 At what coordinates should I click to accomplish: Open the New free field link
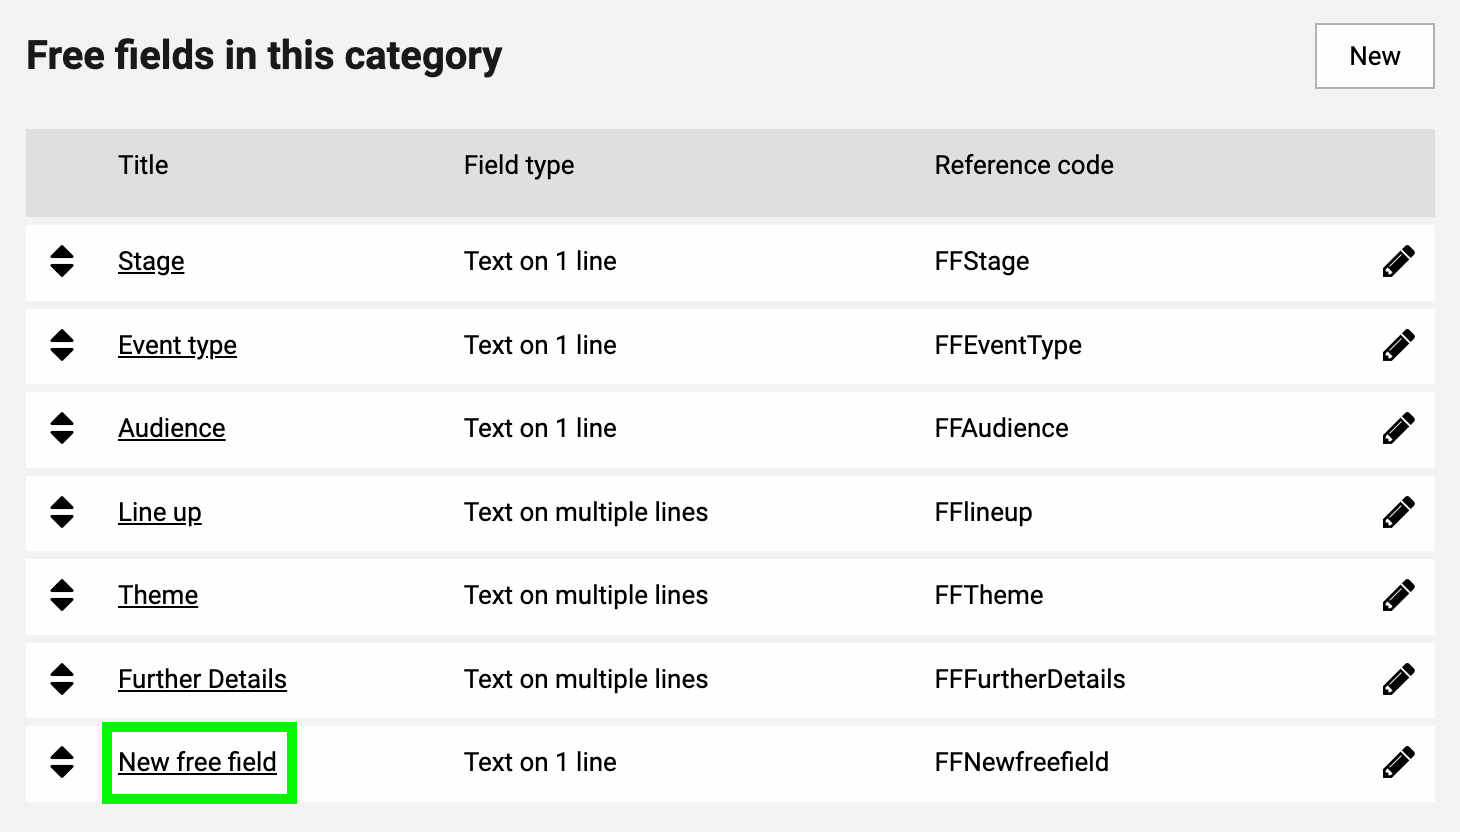[197, 762]
